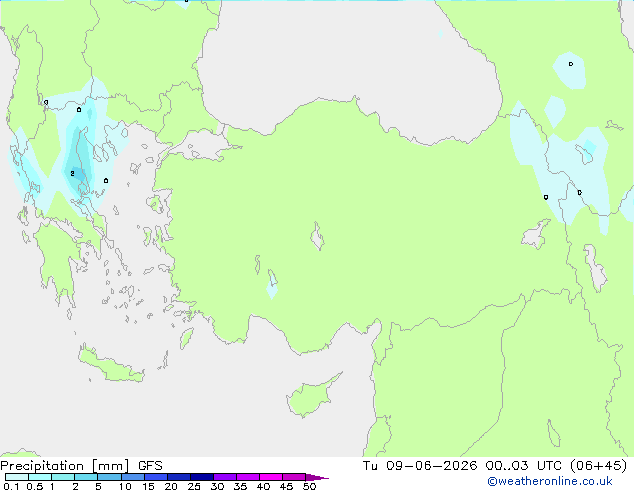Click the '2' precipitation value on the map
634x490 pixels.
(x=72, y=173)
